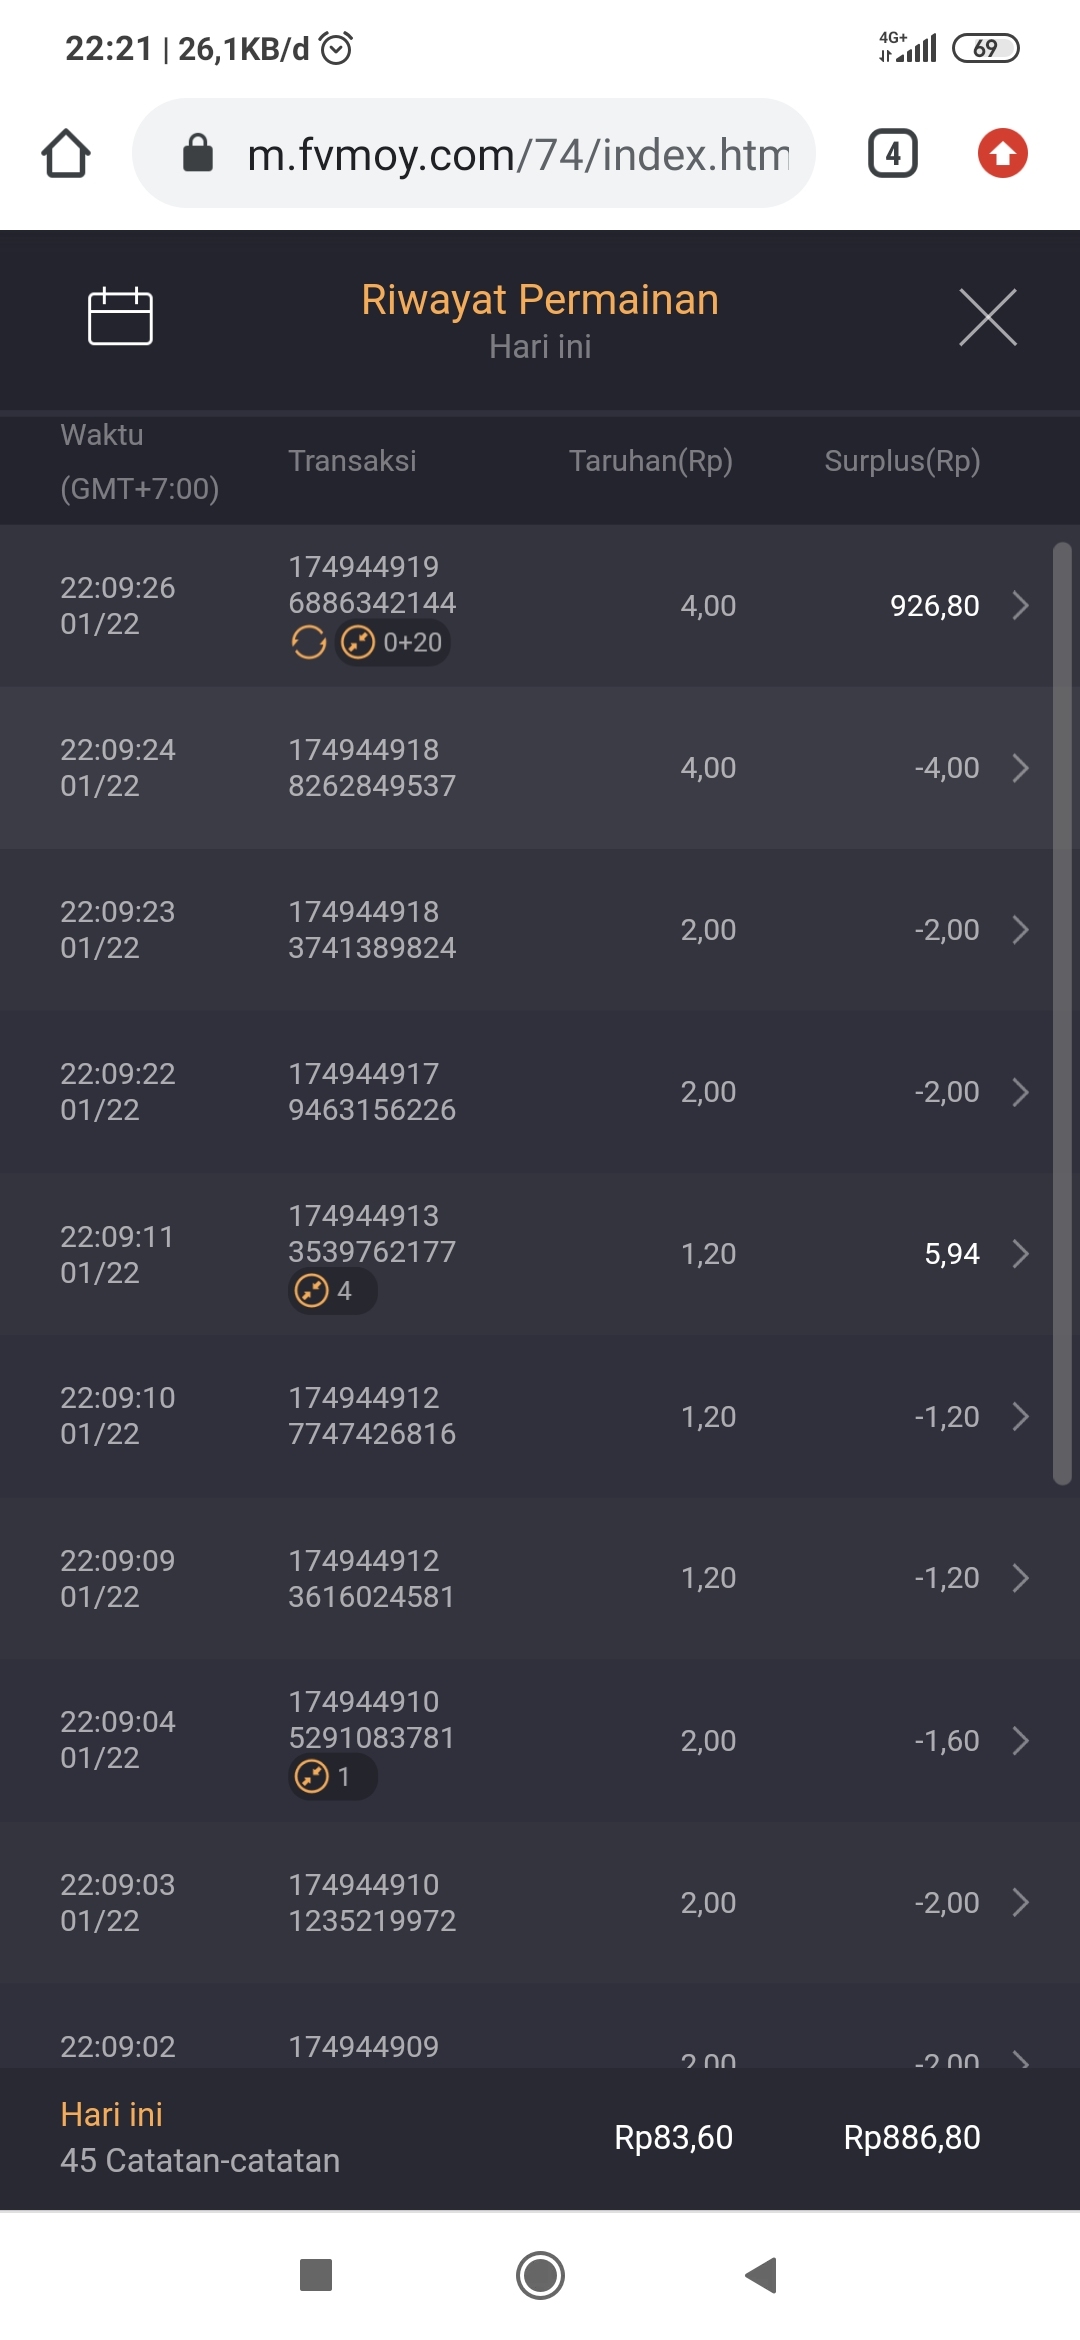Tap the badge showing 1 on 22:09:04 row

click(332, 1777)
